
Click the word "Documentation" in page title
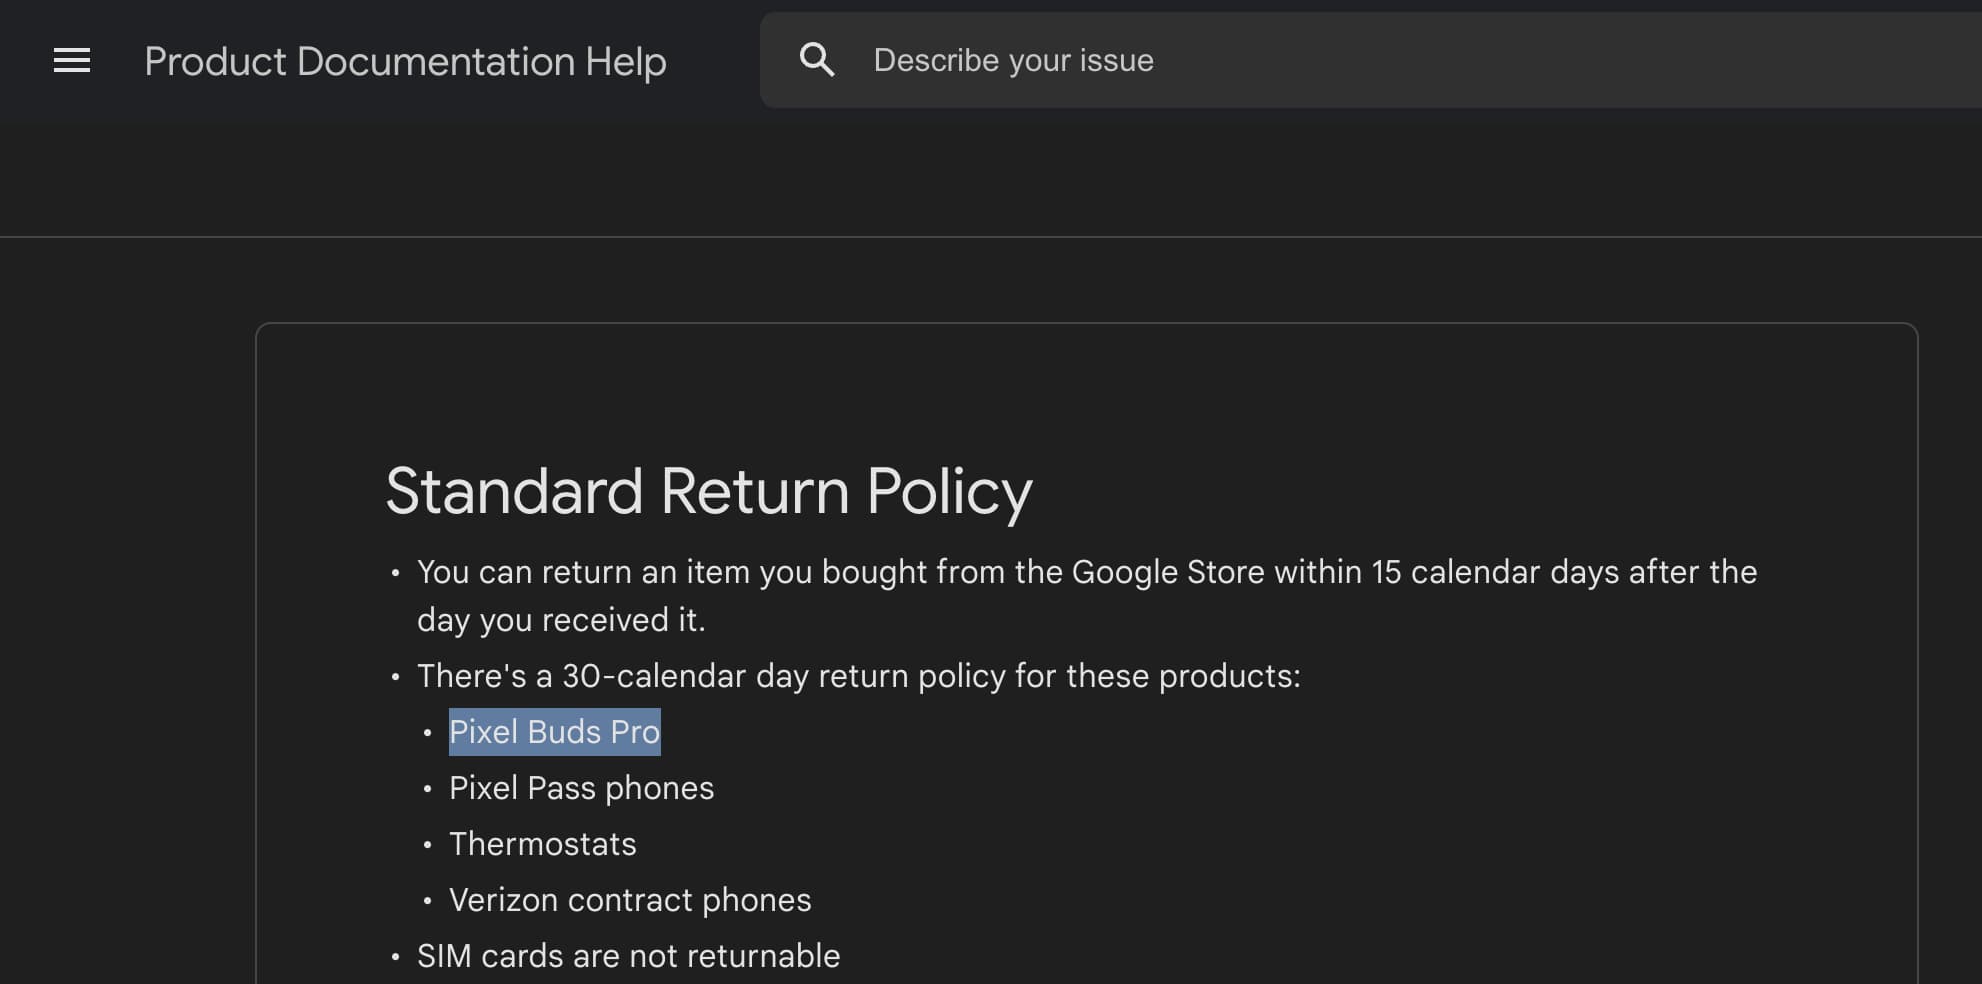(435, 61)
